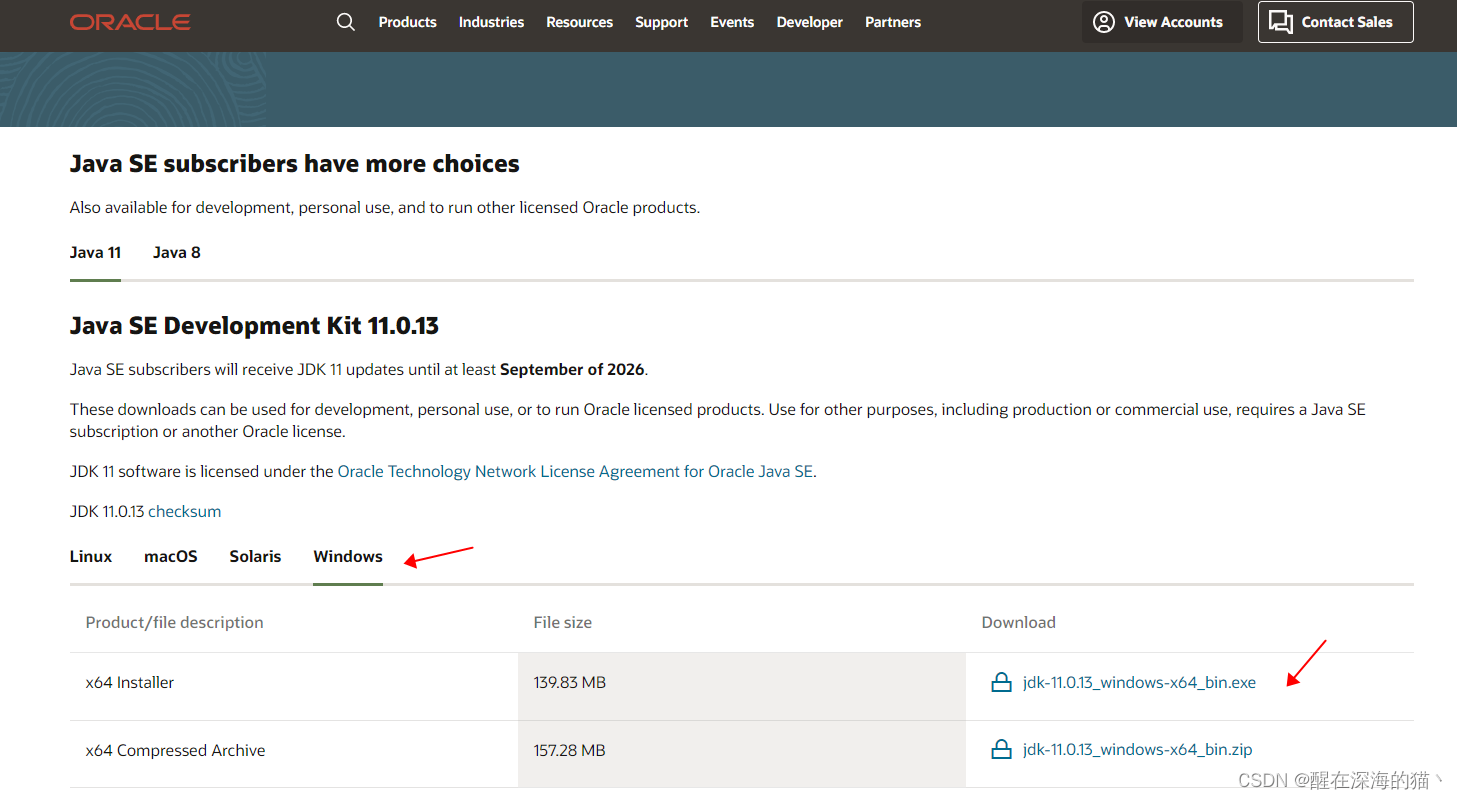Click lock icon beside jdk-11.0.13_windows-x64_bin.exe
Viewport: 1457px width, 799px height.
click(x=1001, y=683)
